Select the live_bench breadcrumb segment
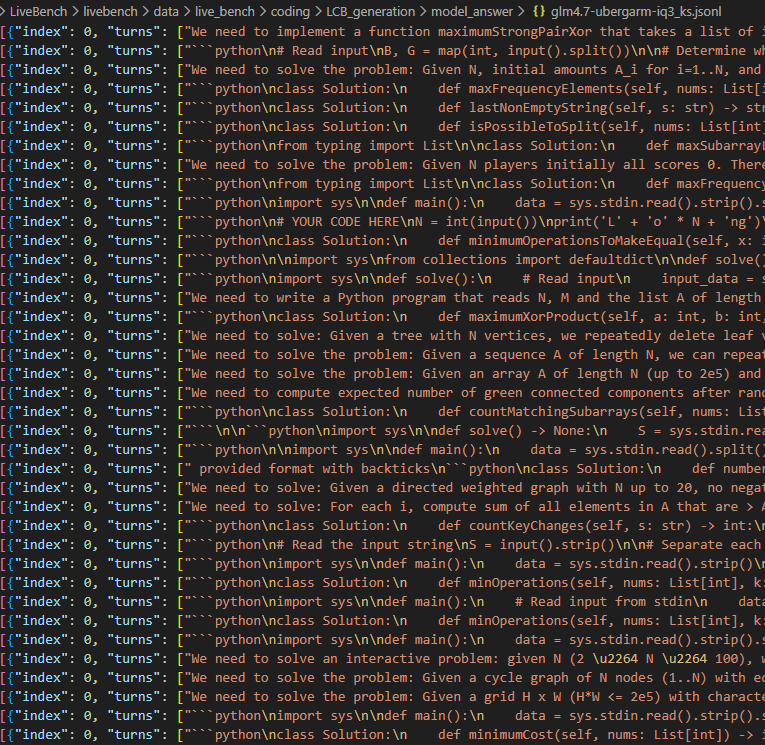The image size is (765, 745). point(225,11)
